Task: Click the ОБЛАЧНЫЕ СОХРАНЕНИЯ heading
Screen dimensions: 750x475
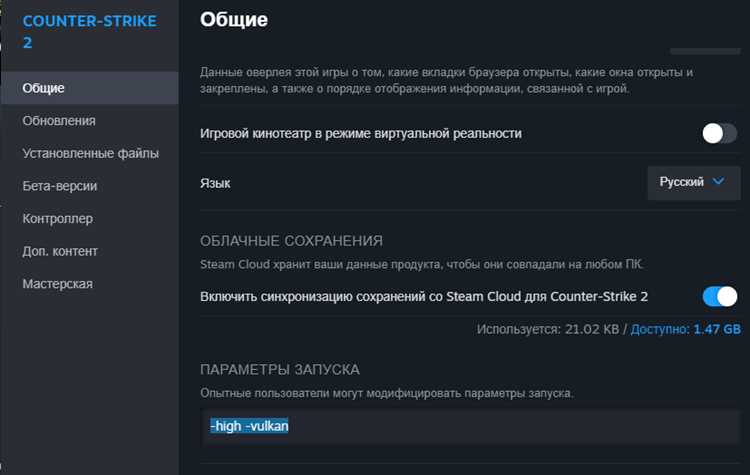Action: (291, 241)
